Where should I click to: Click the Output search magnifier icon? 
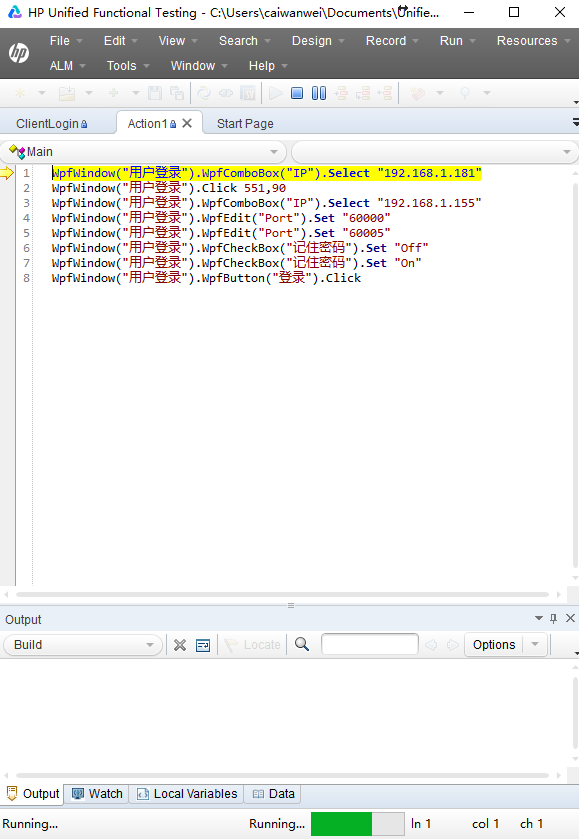[302, 644]
